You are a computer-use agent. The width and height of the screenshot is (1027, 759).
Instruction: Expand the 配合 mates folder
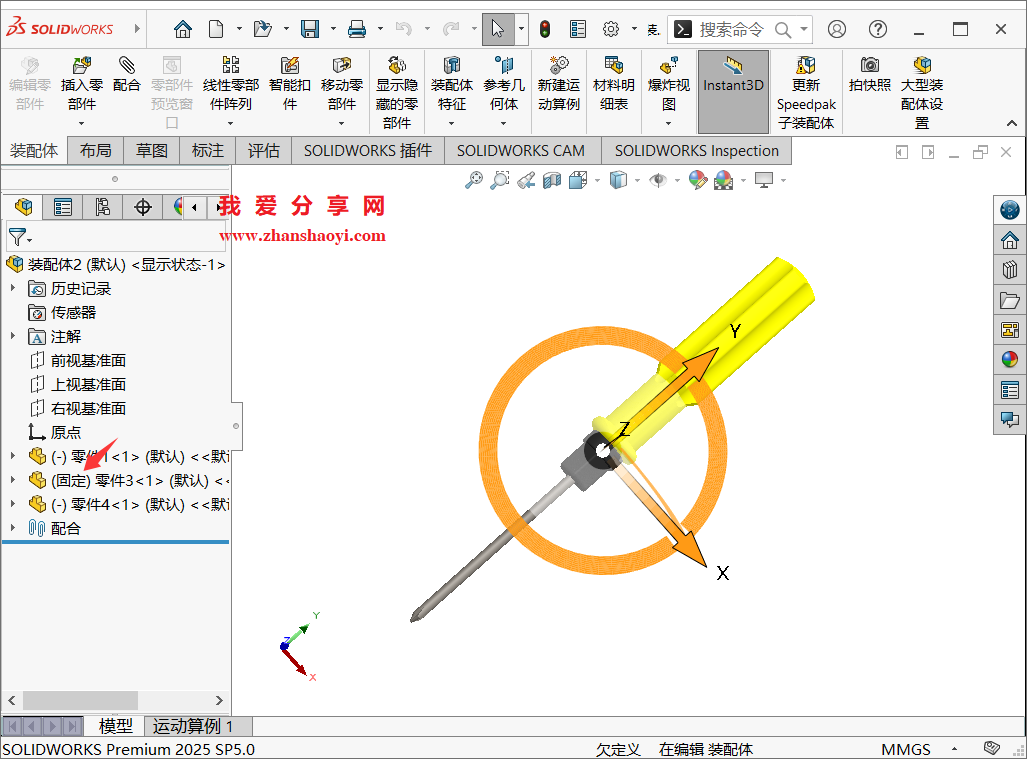(x=12, y=528)
